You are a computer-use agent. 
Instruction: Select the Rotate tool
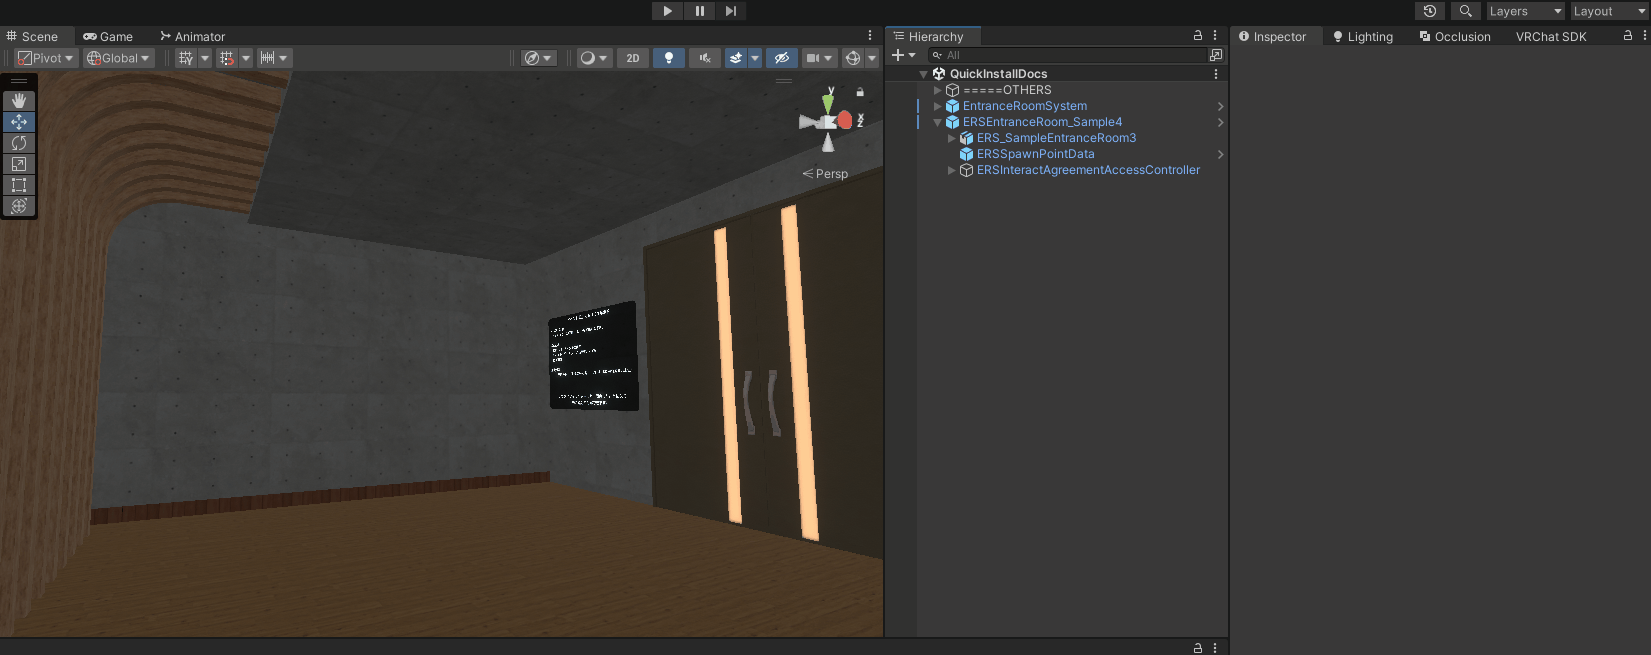coord(19,143)
